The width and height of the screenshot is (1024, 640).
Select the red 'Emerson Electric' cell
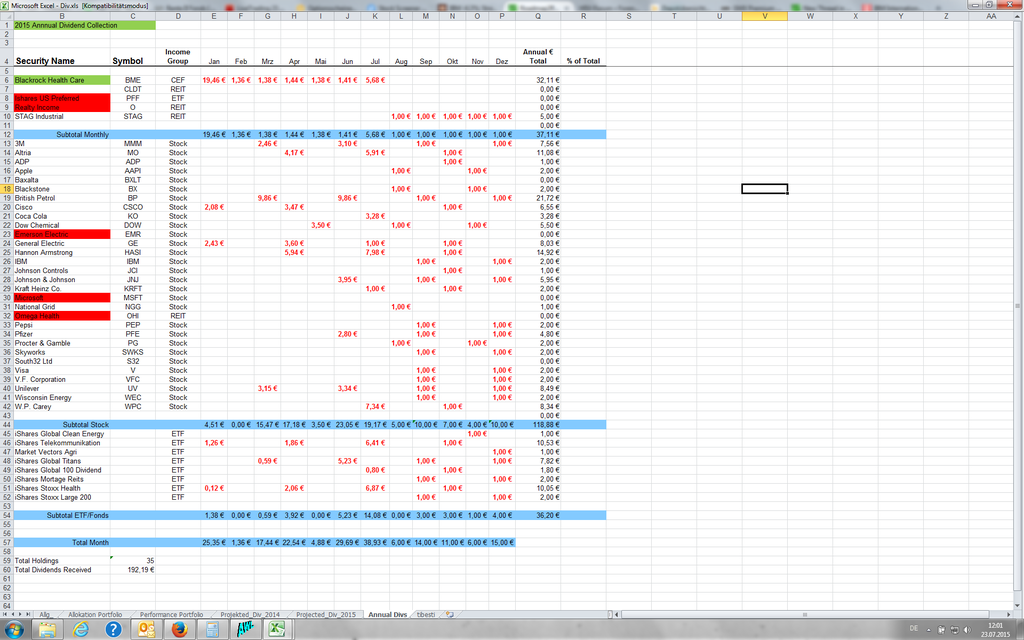62,234
